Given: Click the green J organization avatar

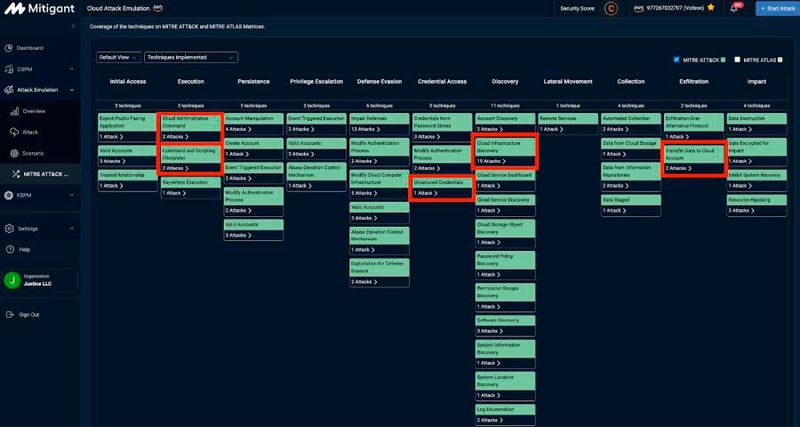Looking at the screenshot, I should [x=12, y=280].
